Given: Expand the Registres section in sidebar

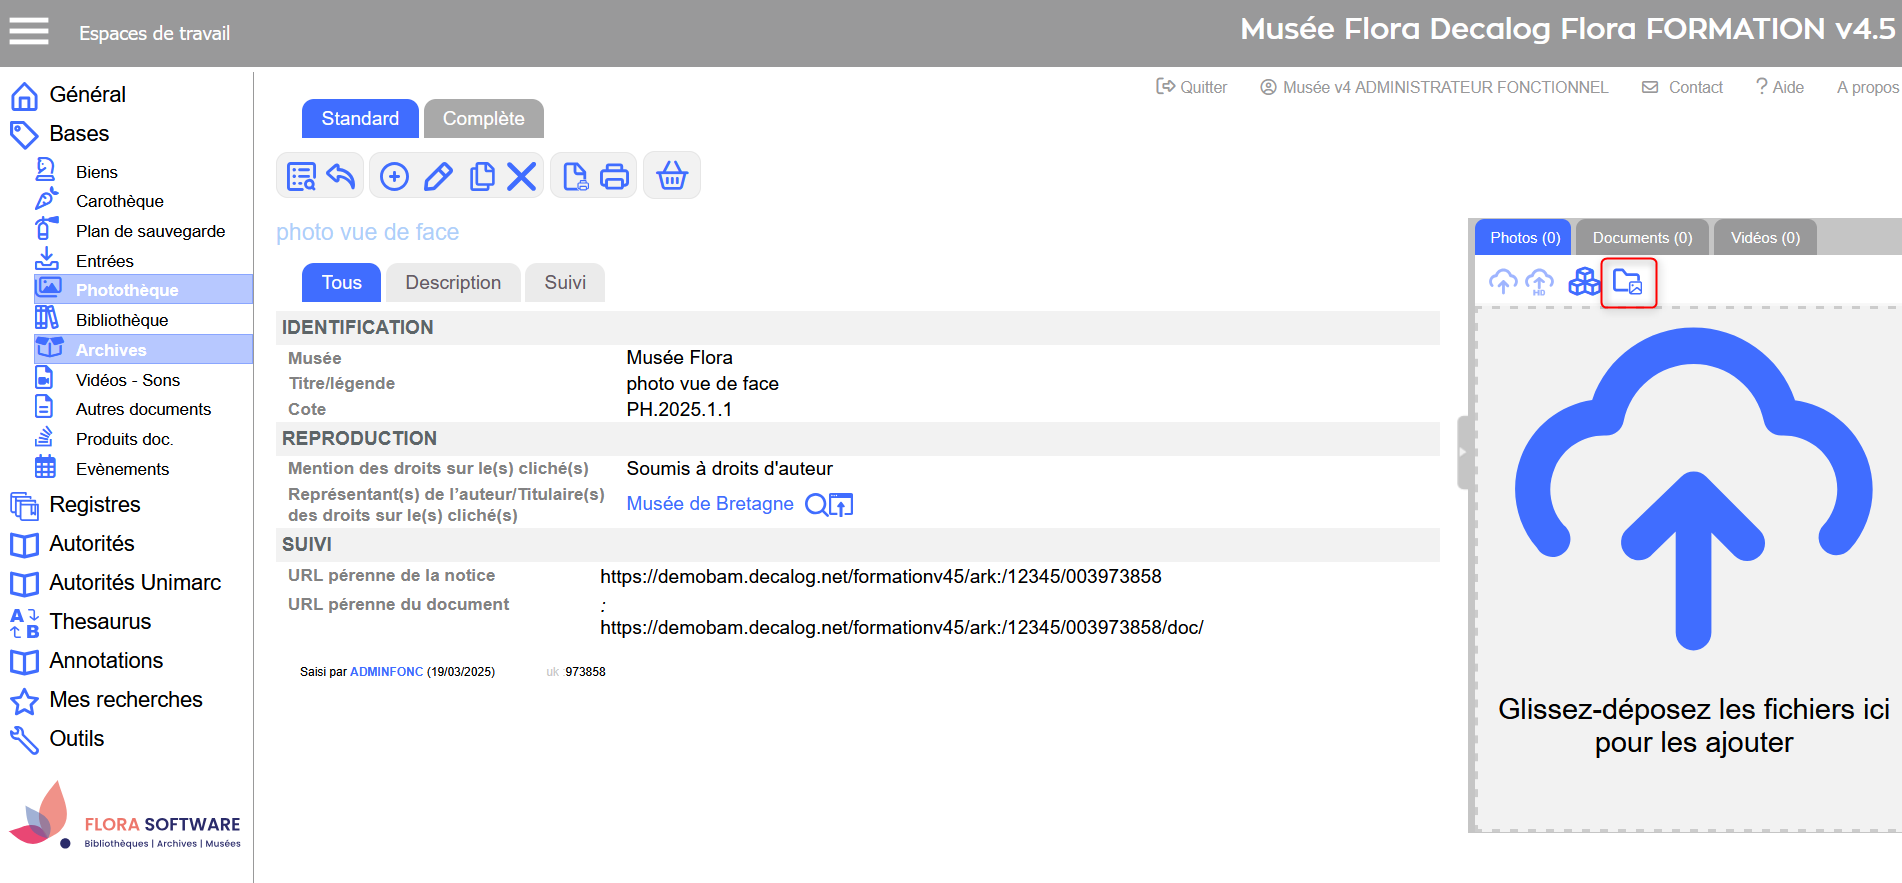Looking at the screenshot, I should pyautogui.click(x=94, y=505).
